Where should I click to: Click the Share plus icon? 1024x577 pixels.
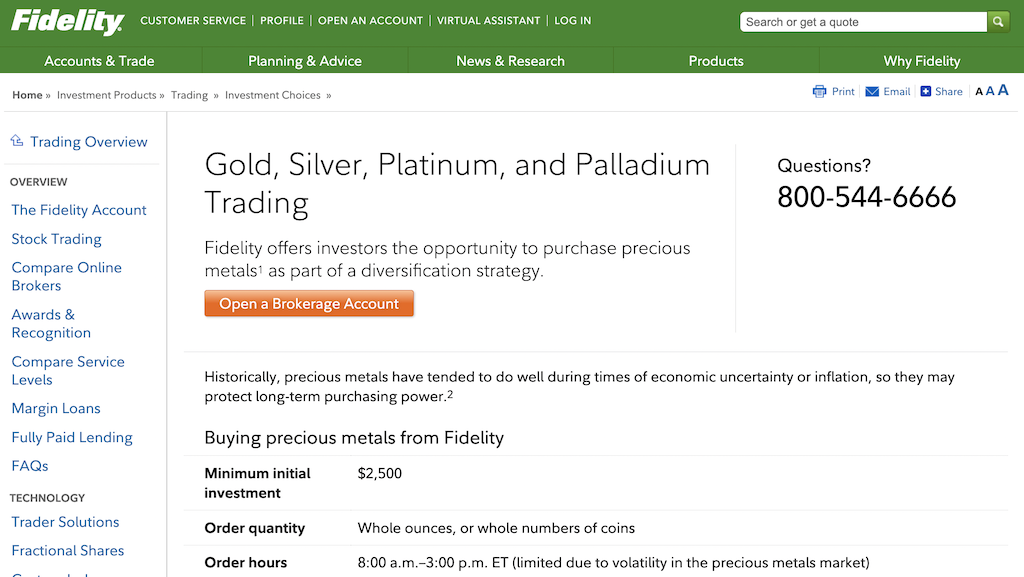pos(925,91)
